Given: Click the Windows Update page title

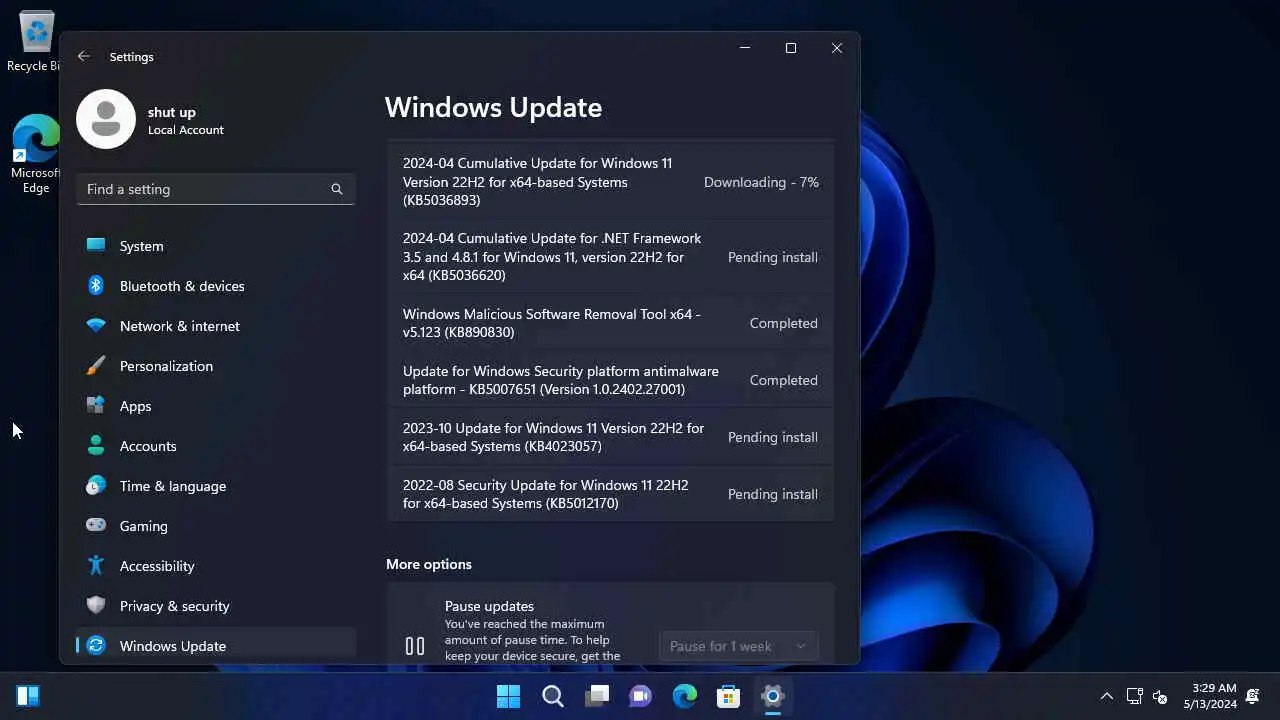Looking at the screenshot, I should point(493,107).
